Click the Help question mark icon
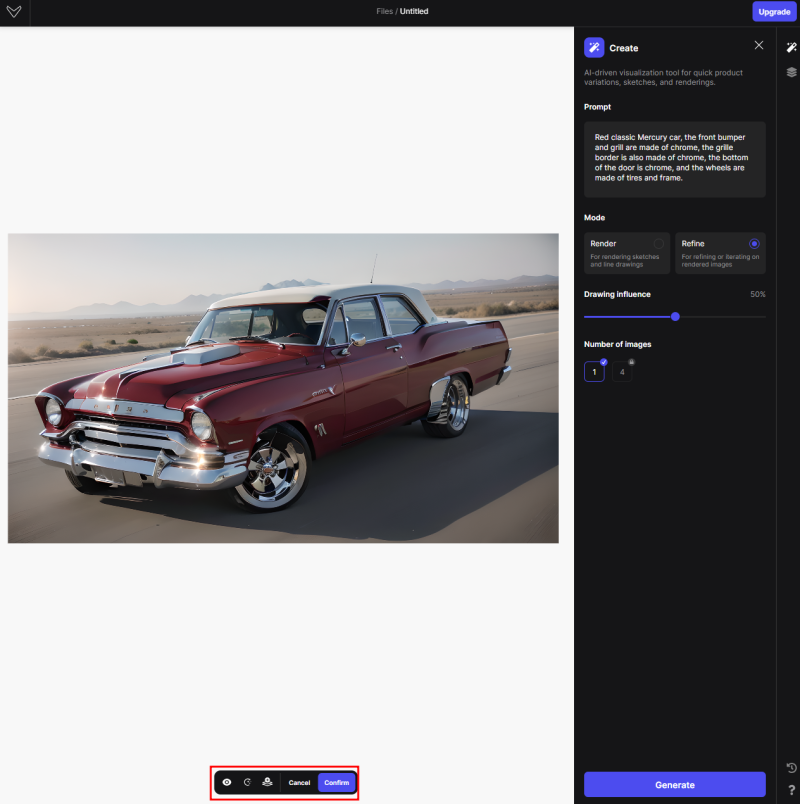The width and height of the screenshot is (800, 804). tap(791, 791)
